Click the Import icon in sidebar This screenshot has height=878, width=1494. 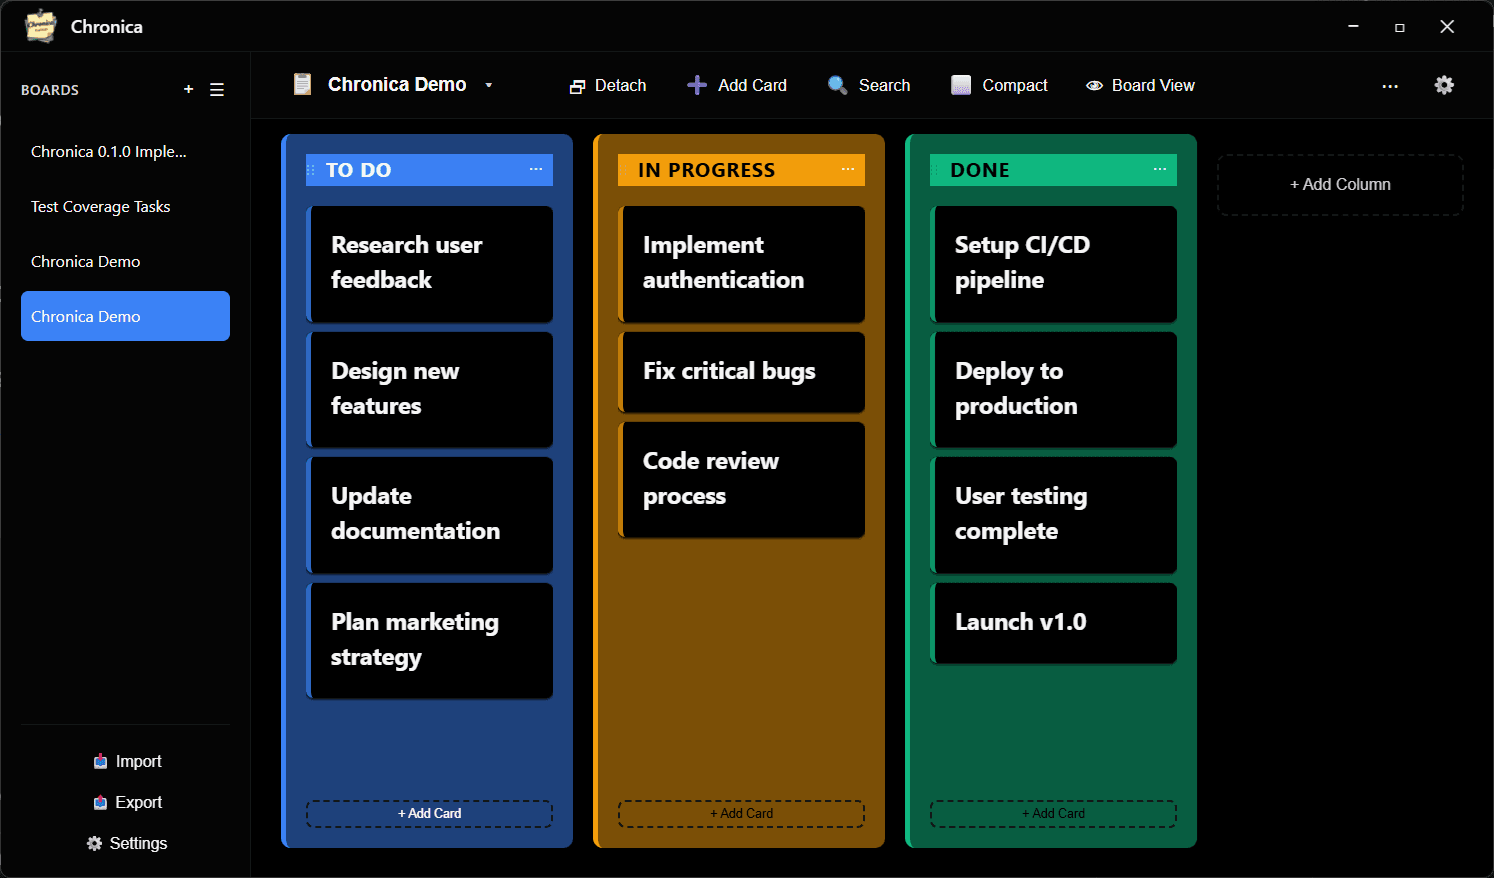100,762
